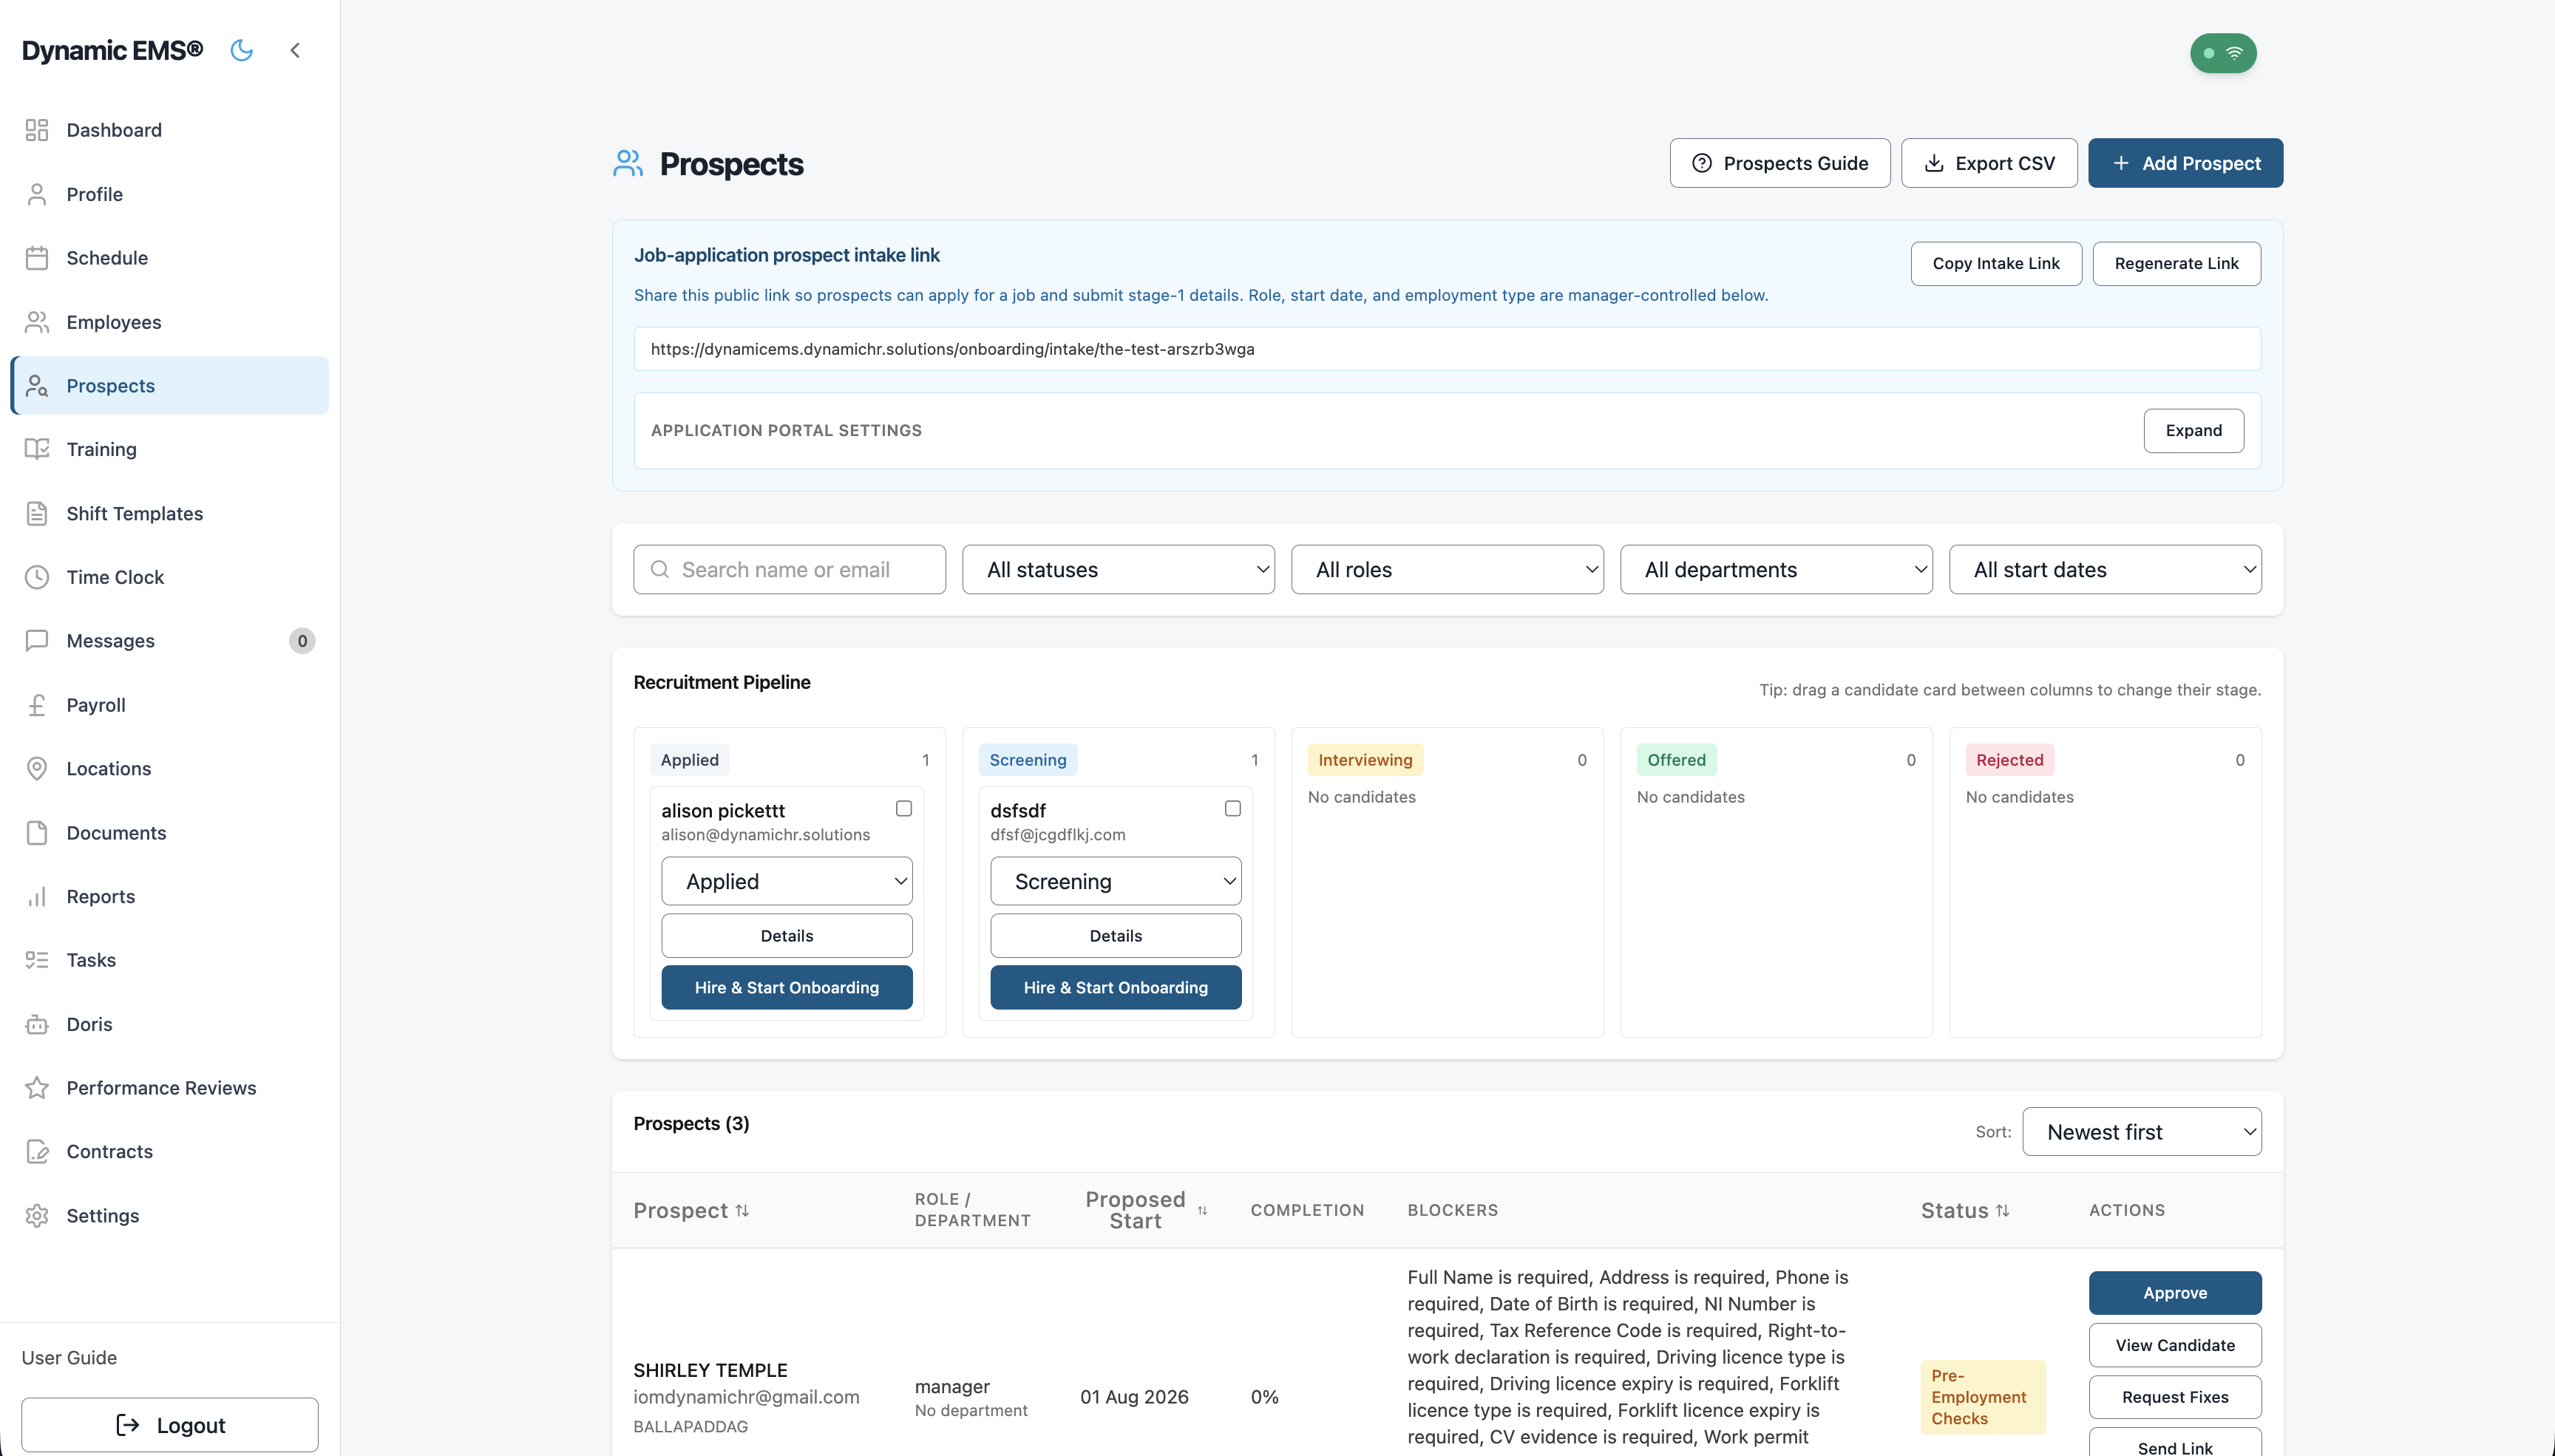Viewport: 2555px width, 1456px height.
Task: Click Export CSV button
Action: (x=1989, y=163)
